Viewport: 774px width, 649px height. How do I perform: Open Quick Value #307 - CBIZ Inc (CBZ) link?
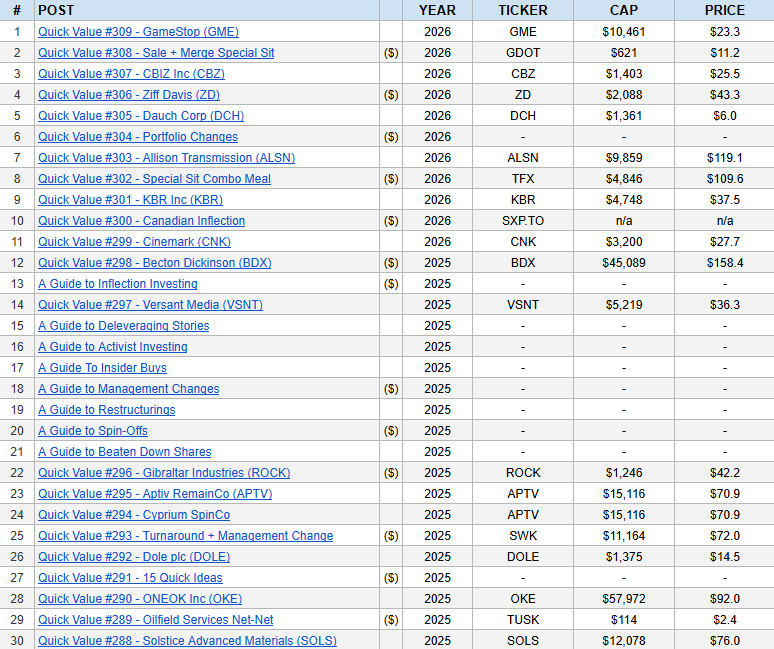[131, 74]
